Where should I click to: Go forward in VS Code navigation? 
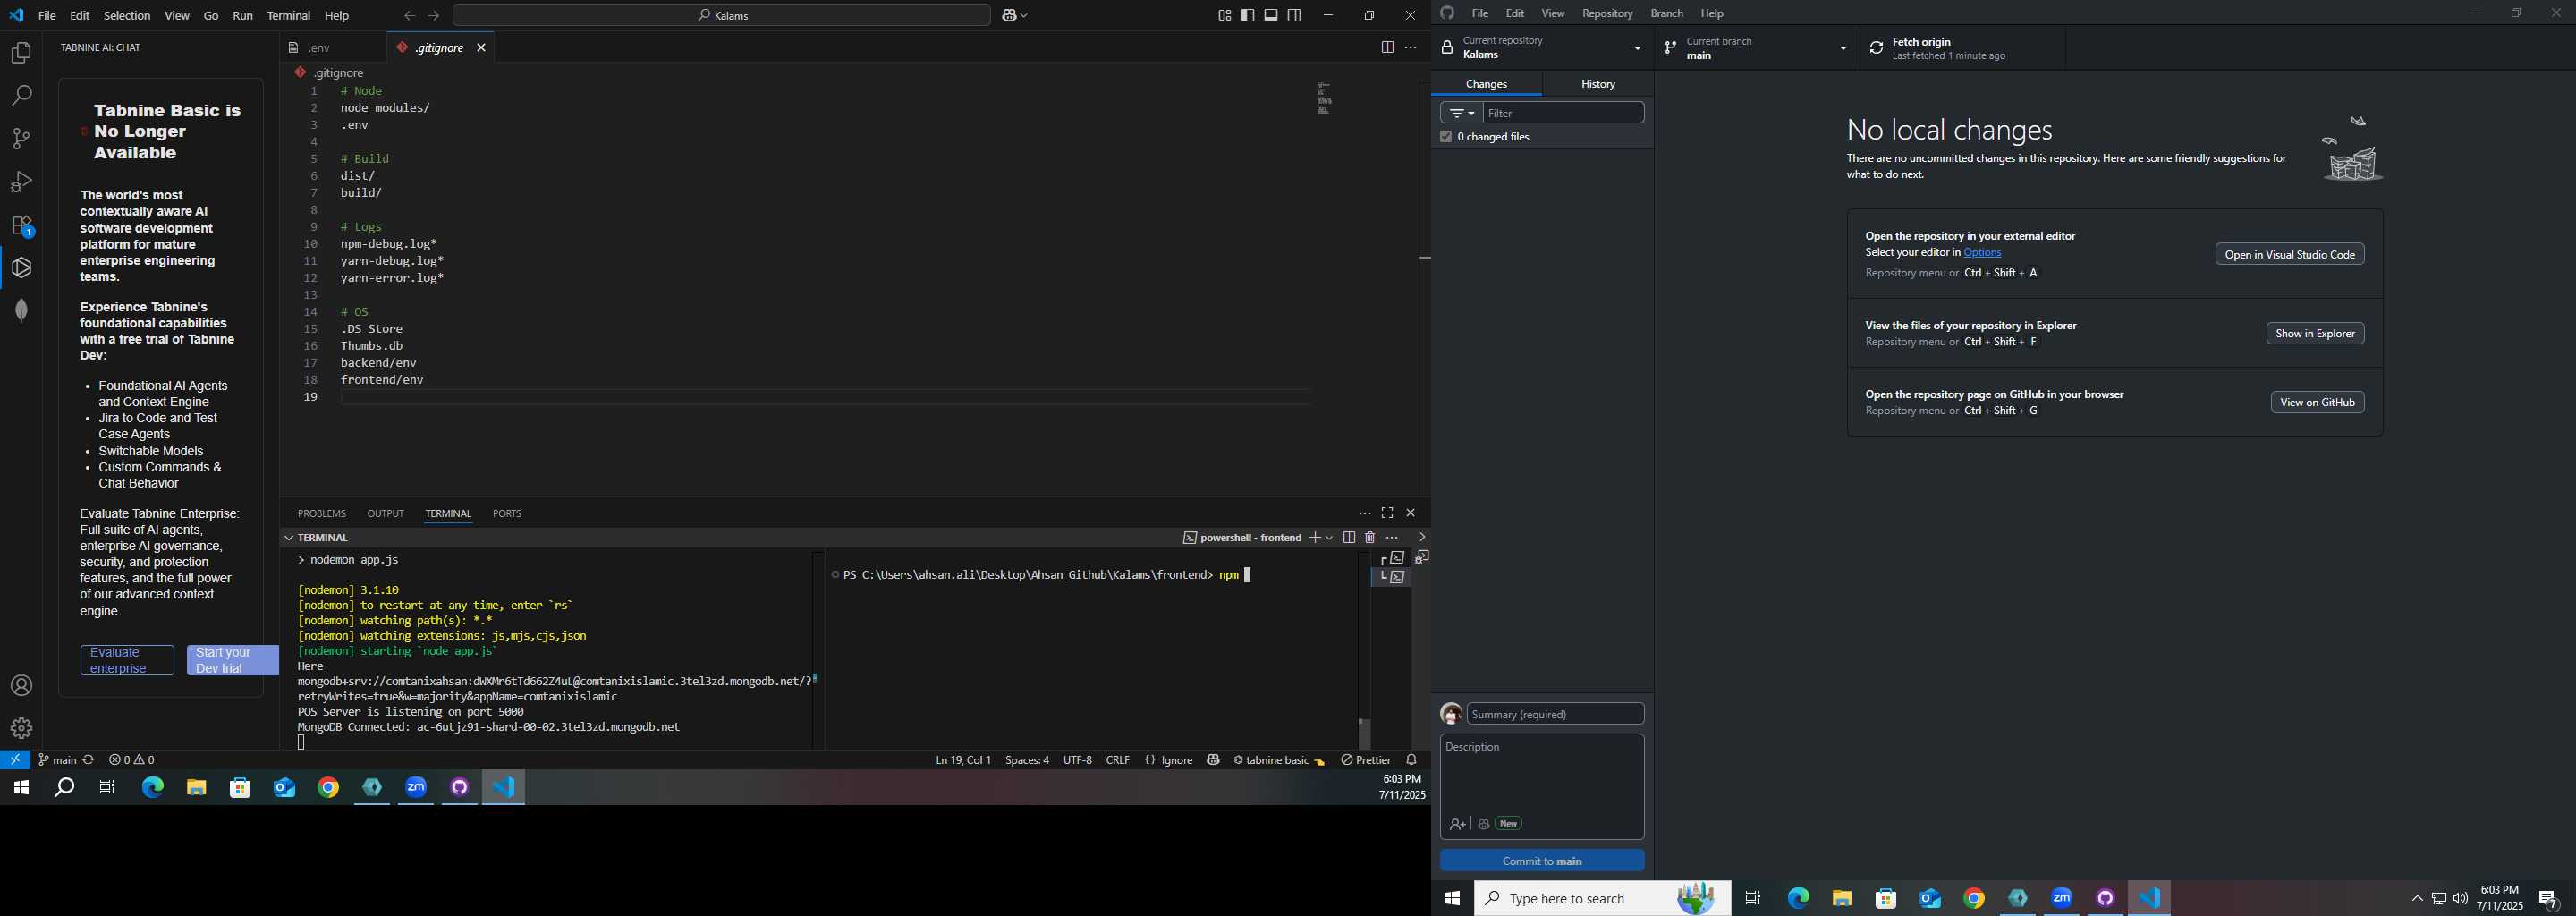434,16
